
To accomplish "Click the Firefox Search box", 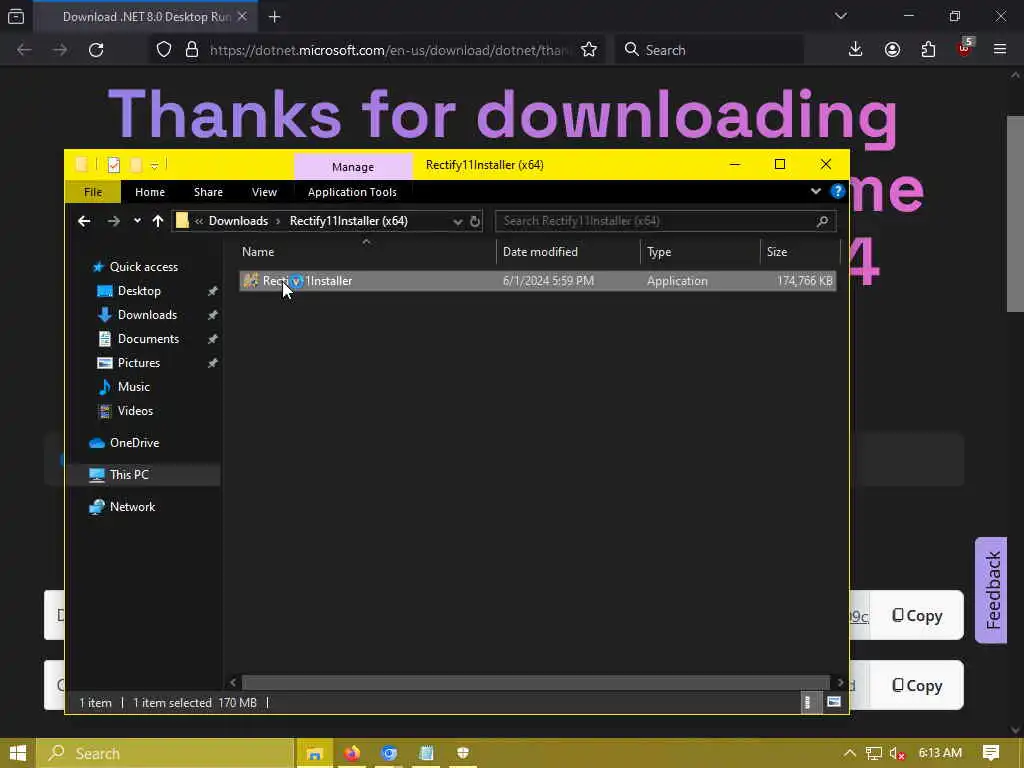I will [709, 50].
